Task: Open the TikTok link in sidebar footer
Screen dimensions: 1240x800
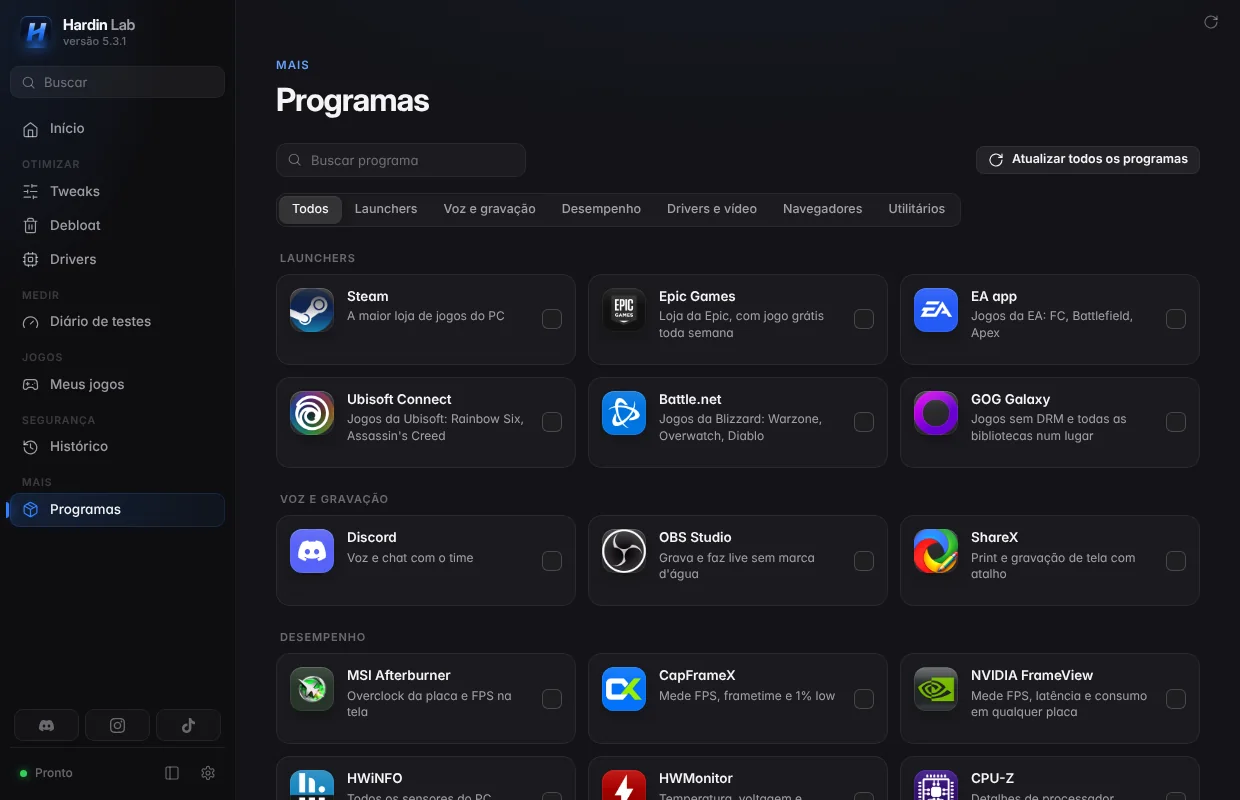Action: pyautogui.click(x=188, y=725)
